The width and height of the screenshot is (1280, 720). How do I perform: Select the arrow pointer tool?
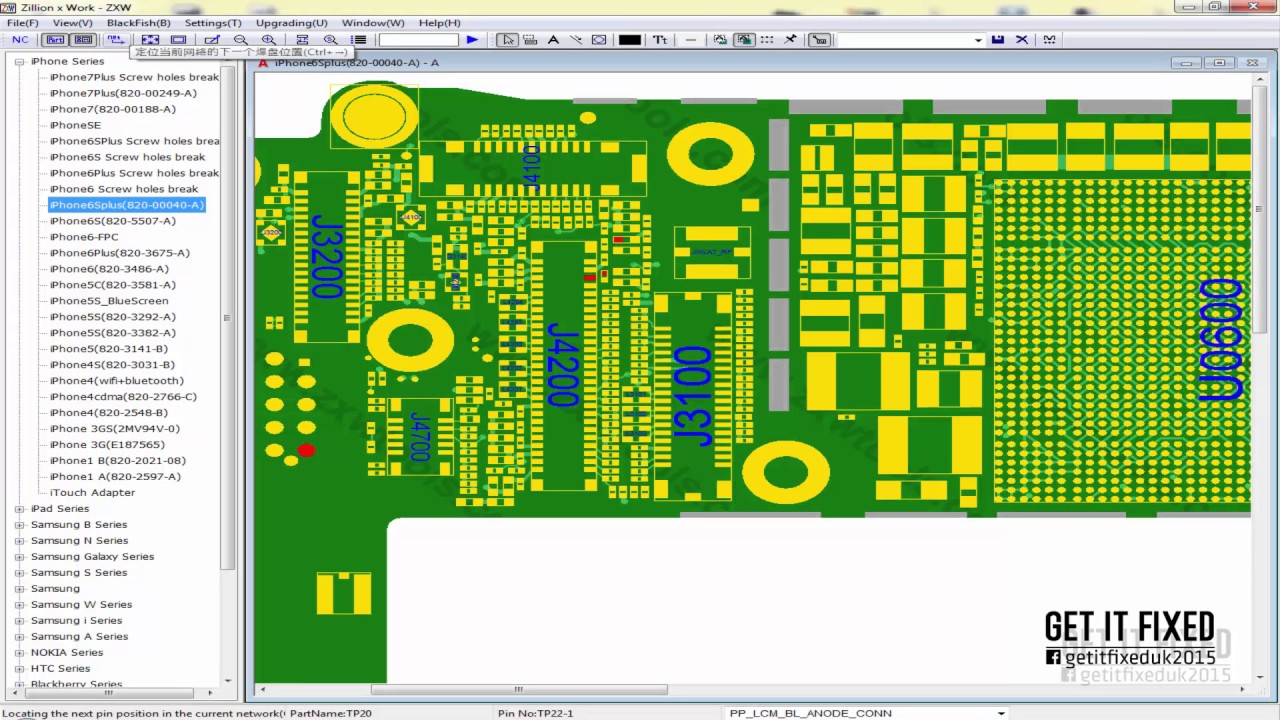click(x=508, y=40)
